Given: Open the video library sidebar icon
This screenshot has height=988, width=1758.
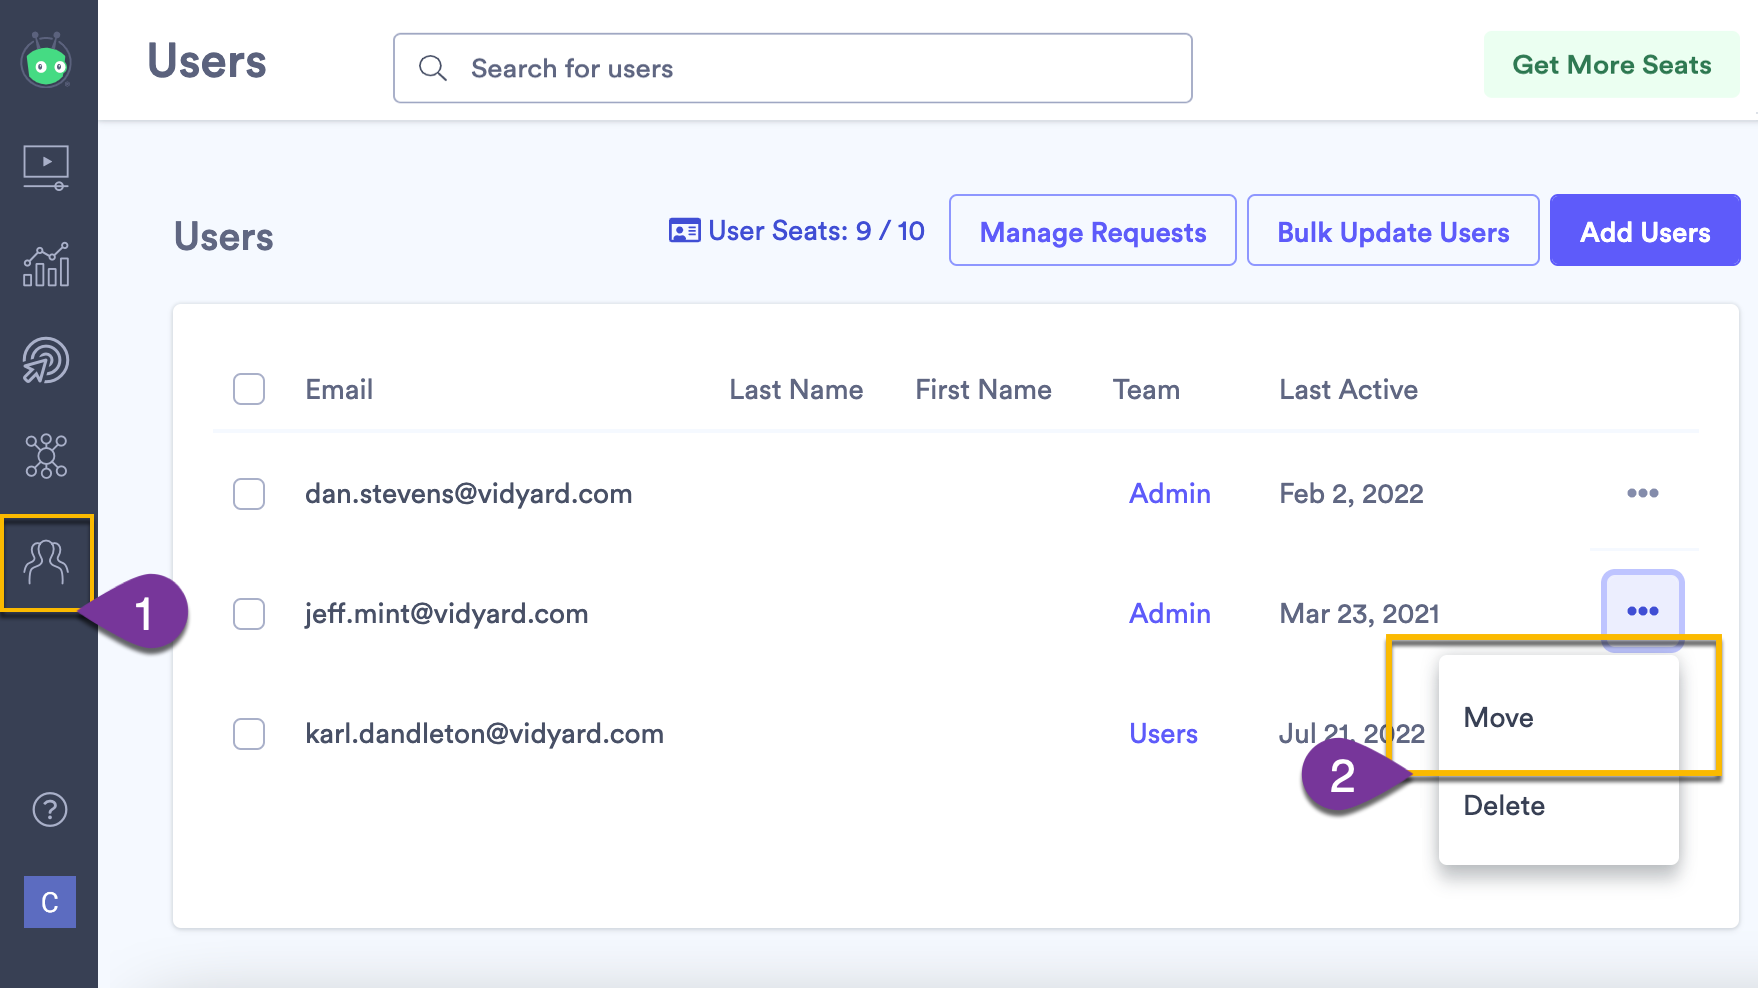Looking at the screenshot, I should click(x=46, y=168).
